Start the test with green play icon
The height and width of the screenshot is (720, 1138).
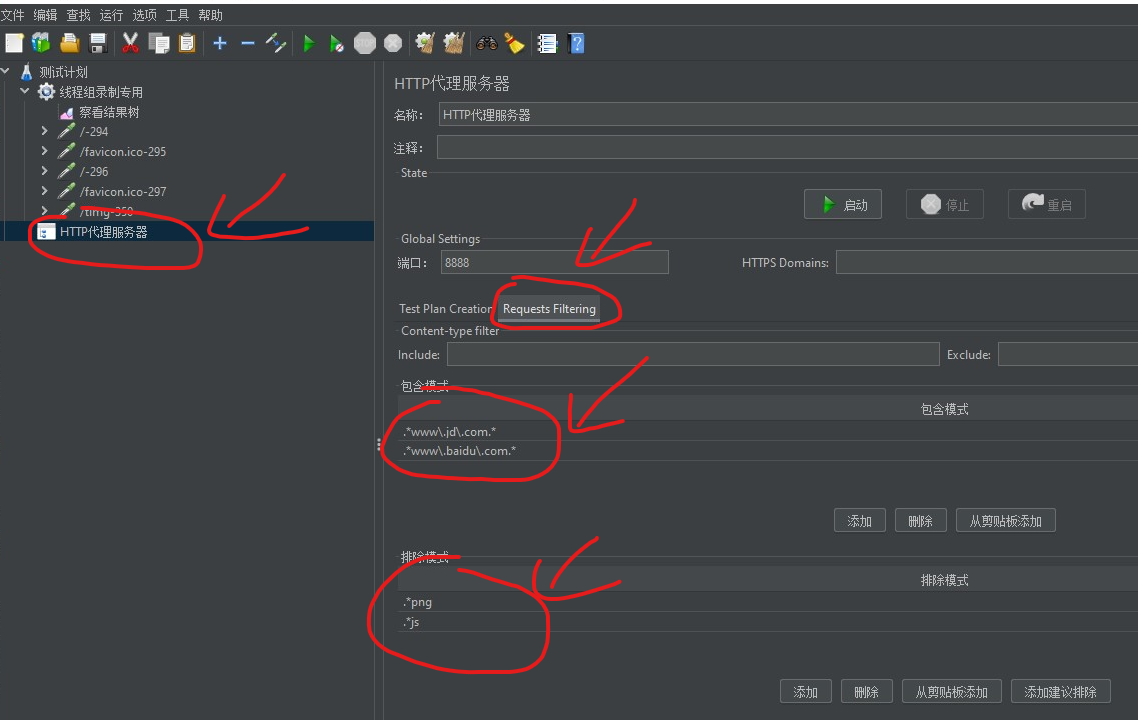click(309, 44)
